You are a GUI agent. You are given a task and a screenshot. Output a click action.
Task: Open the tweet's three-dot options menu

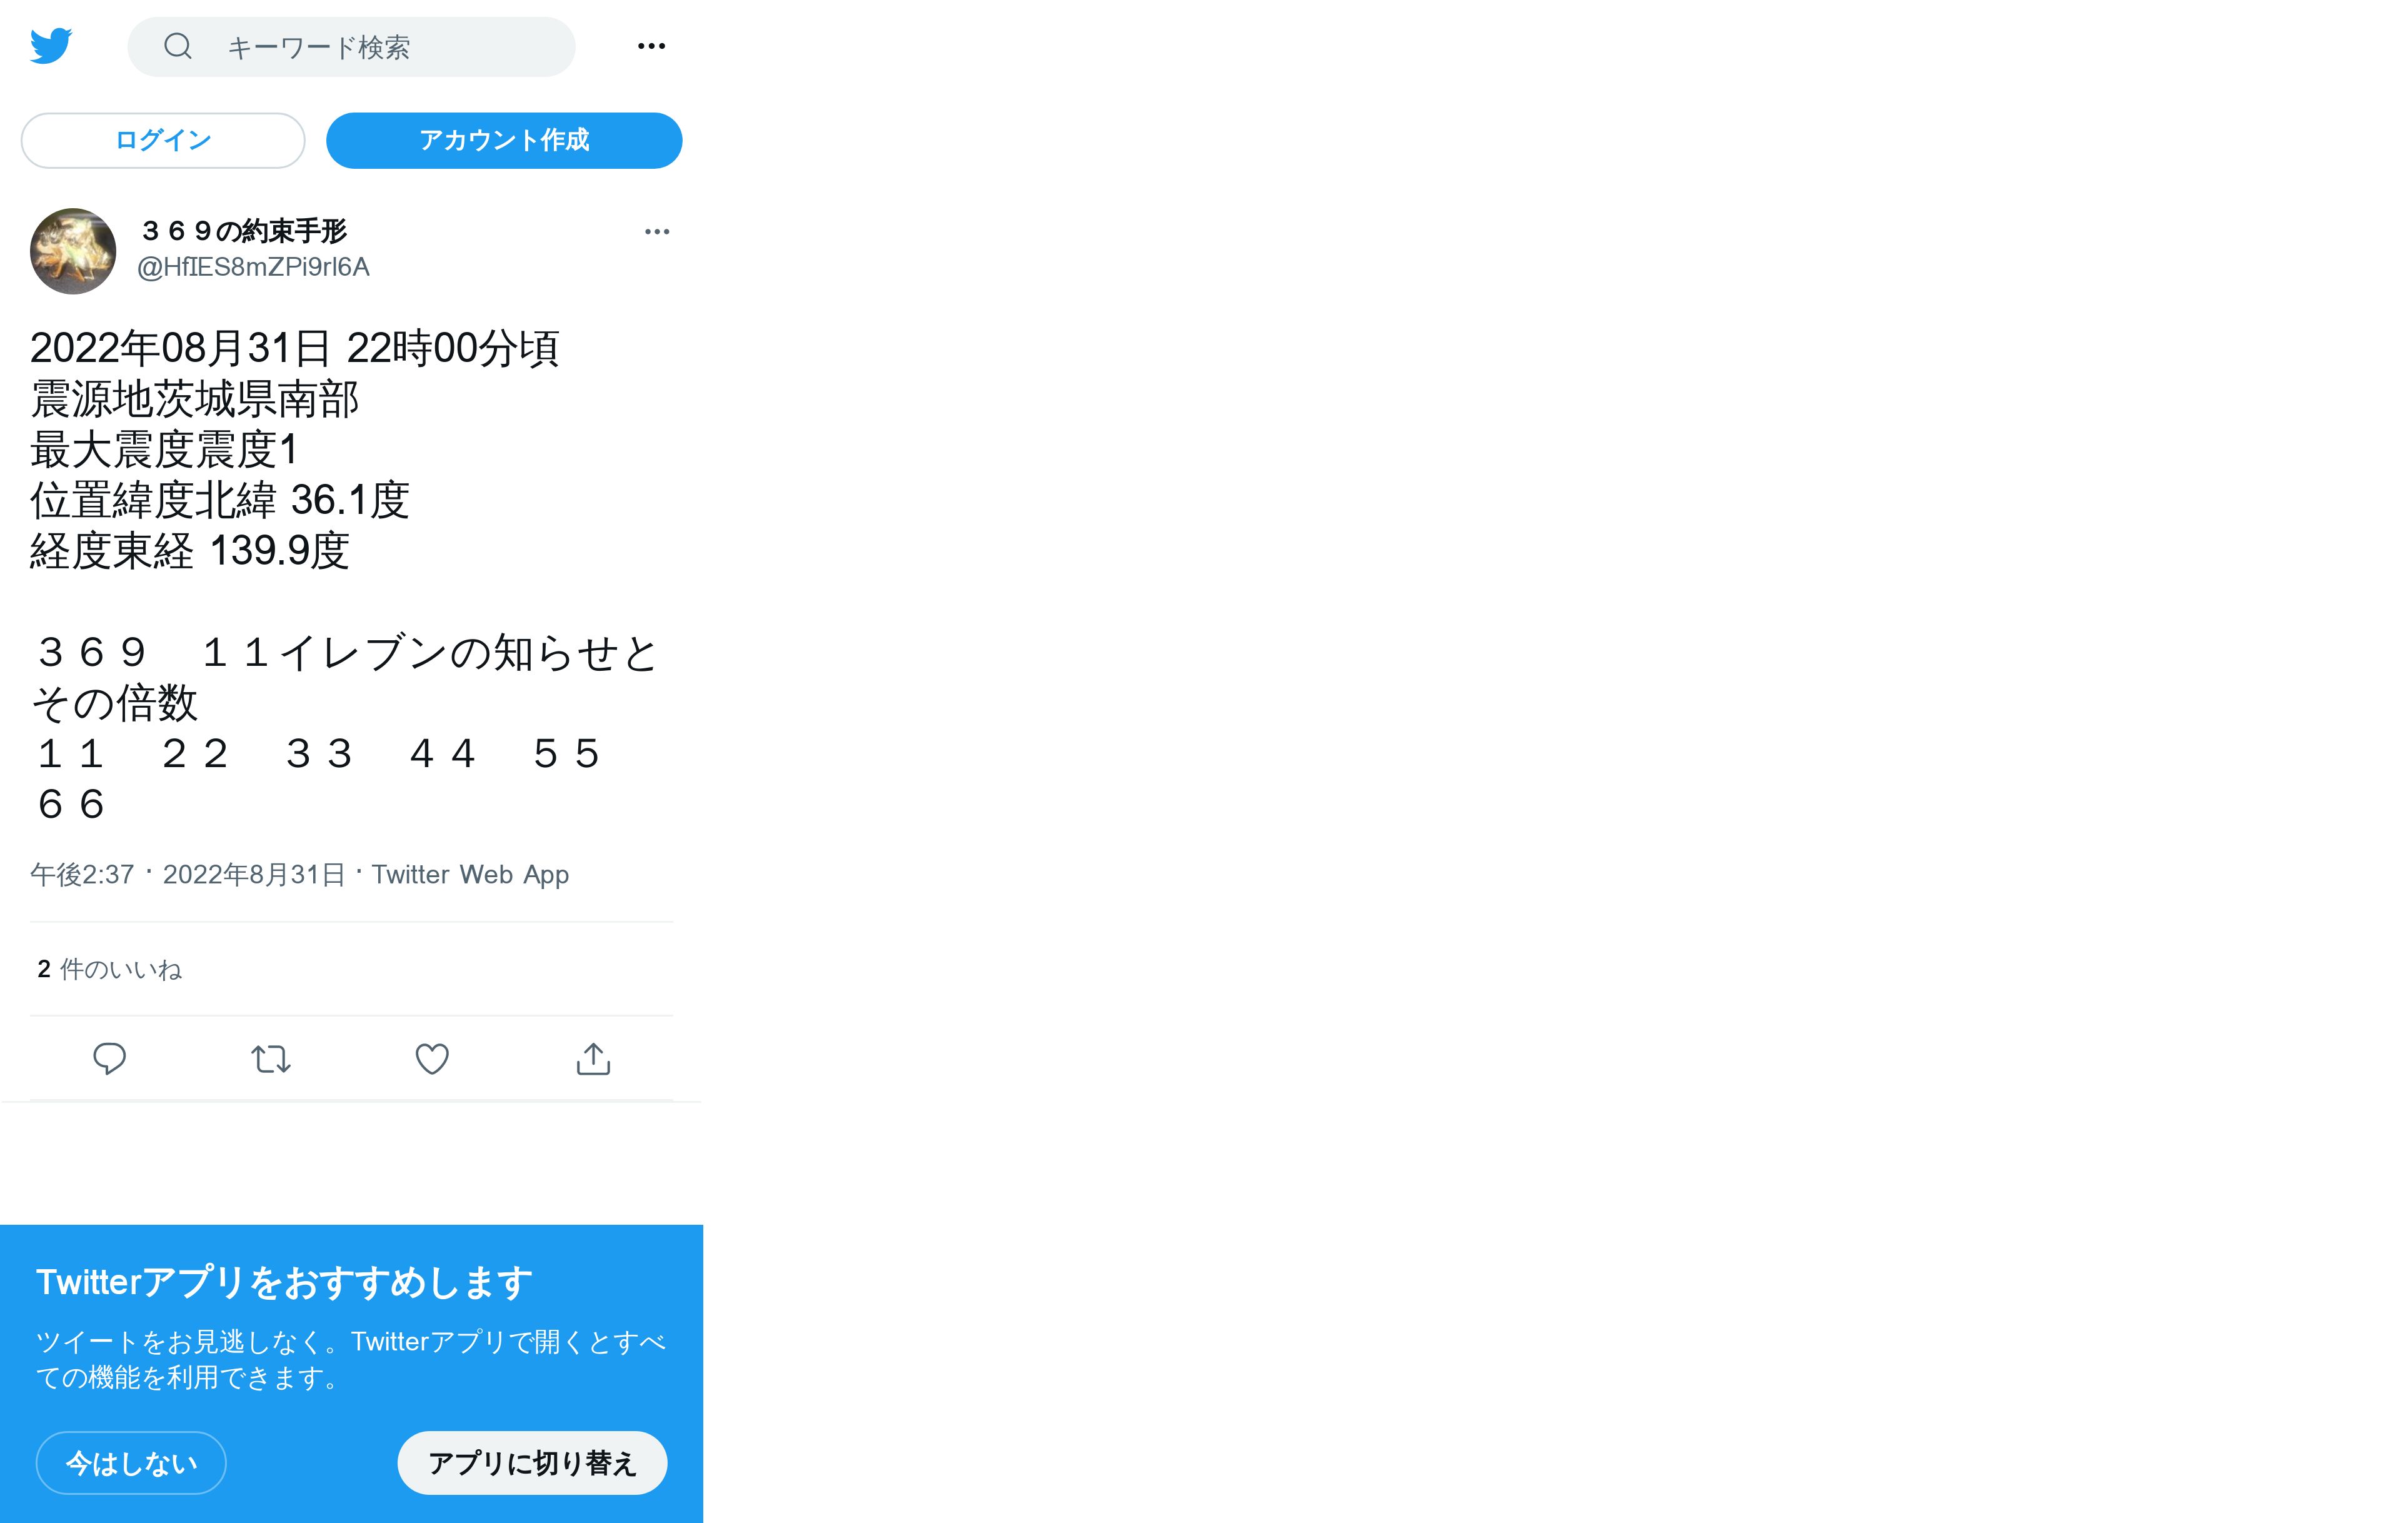pyautogui.click(x=657, y=231)
